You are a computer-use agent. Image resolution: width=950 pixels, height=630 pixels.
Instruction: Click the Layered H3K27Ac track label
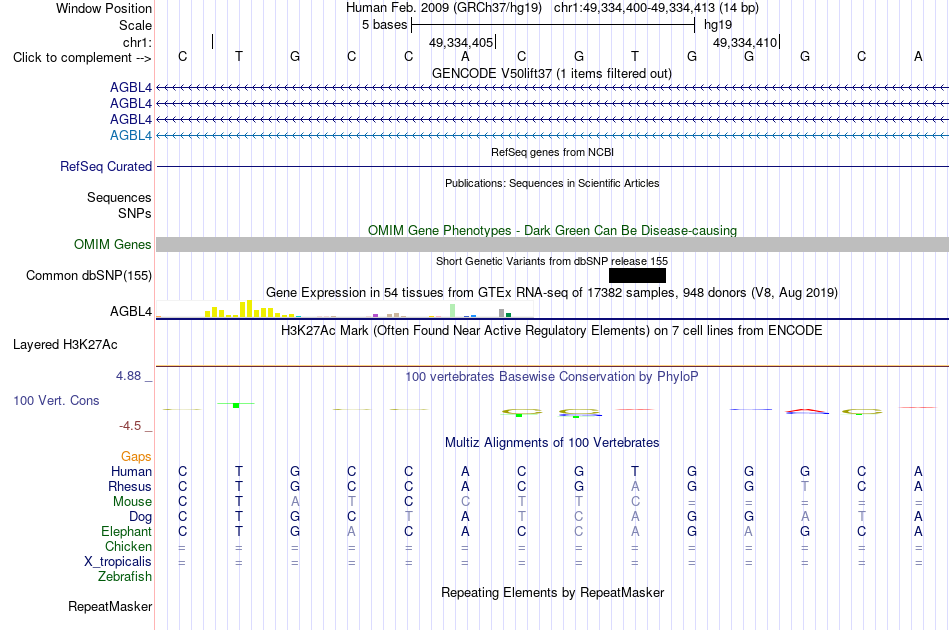click(65, 345)
